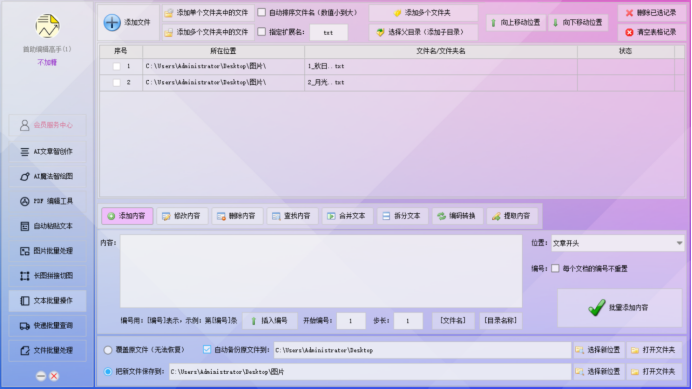Click the 向上移动位置 button
The height and width of the screenshot is (389, 692).
(x=516, y=23)
